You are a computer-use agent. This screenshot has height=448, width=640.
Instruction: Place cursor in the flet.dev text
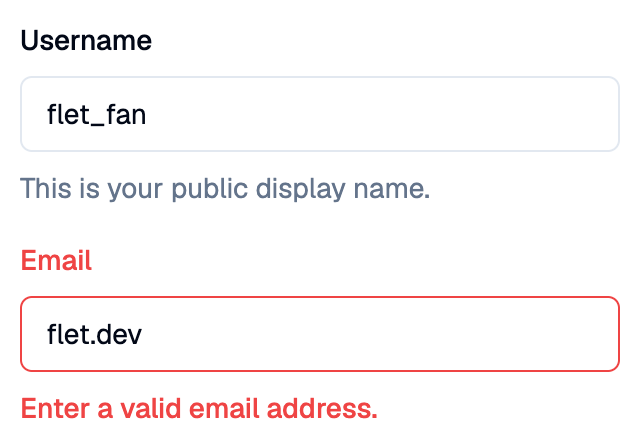(x=94, y=334)
